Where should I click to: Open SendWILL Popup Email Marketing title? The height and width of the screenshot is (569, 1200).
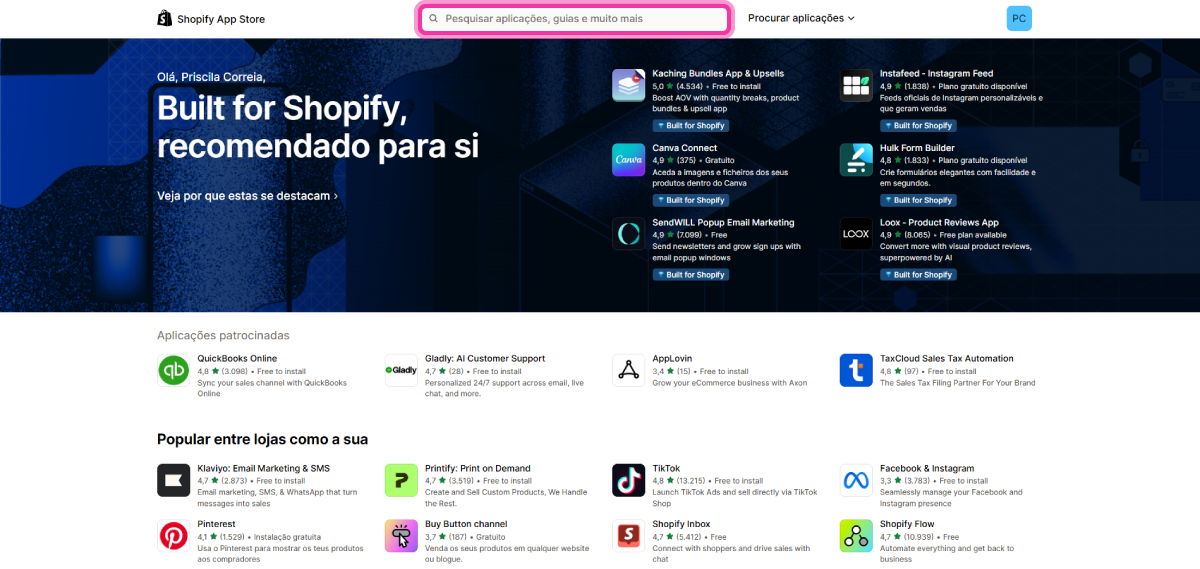coord(723,222)
